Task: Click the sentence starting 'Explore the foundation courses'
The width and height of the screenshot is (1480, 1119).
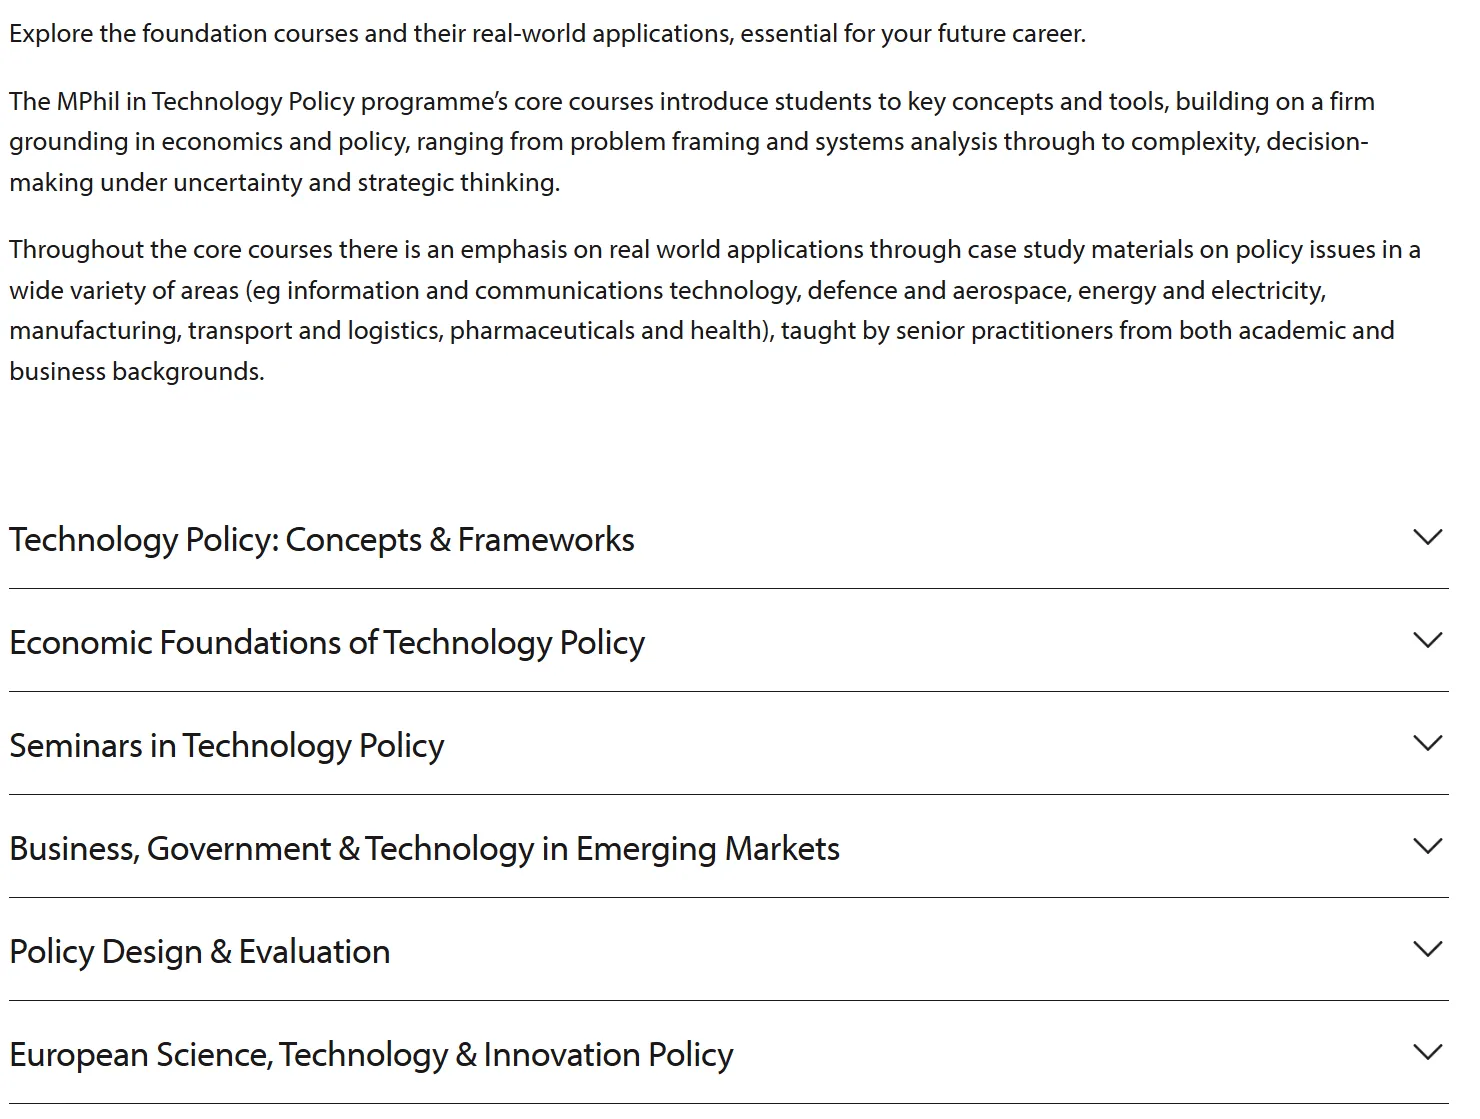Action: (x=547, y=34)
